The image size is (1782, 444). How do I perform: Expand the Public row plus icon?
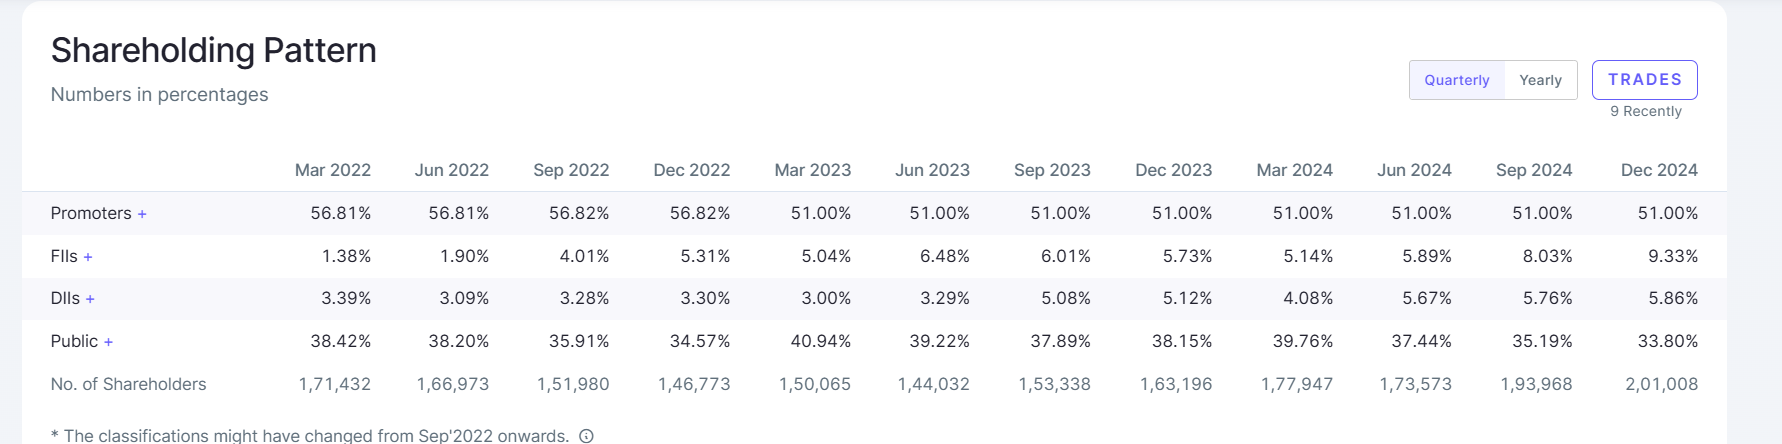click(x=108, y=342)
